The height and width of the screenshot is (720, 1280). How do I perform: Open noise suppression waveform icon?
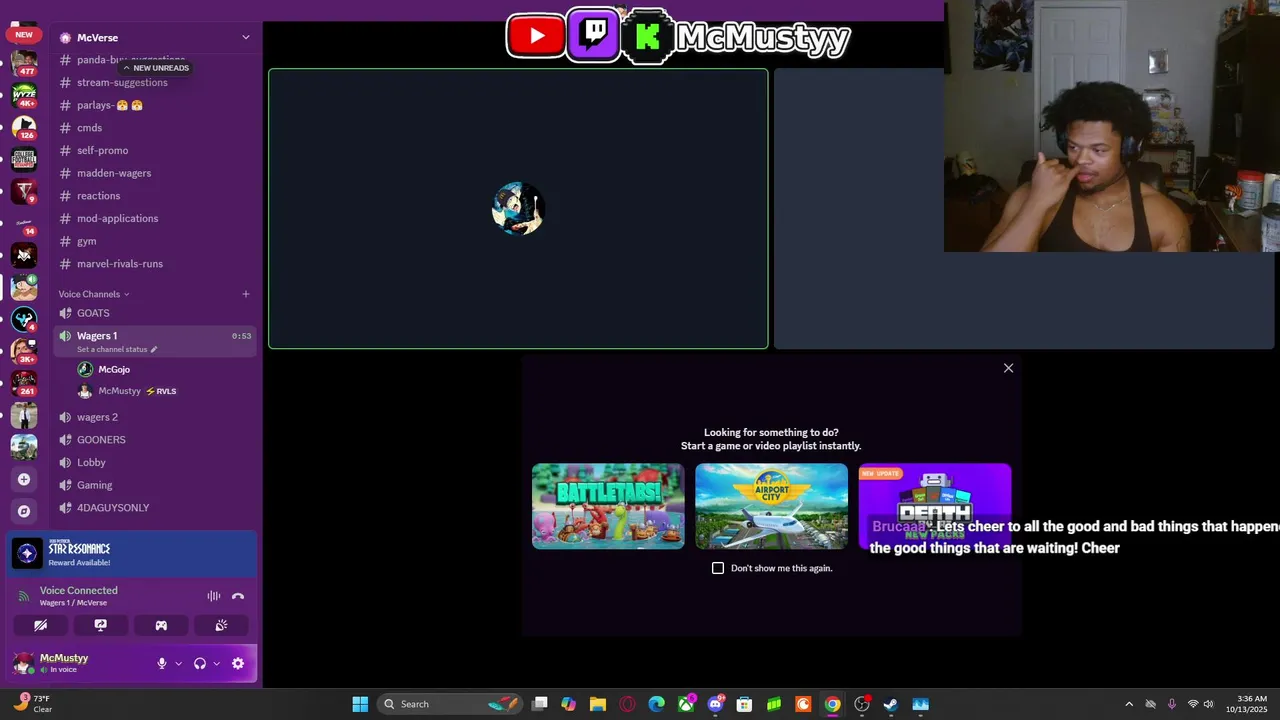point(214,596)
